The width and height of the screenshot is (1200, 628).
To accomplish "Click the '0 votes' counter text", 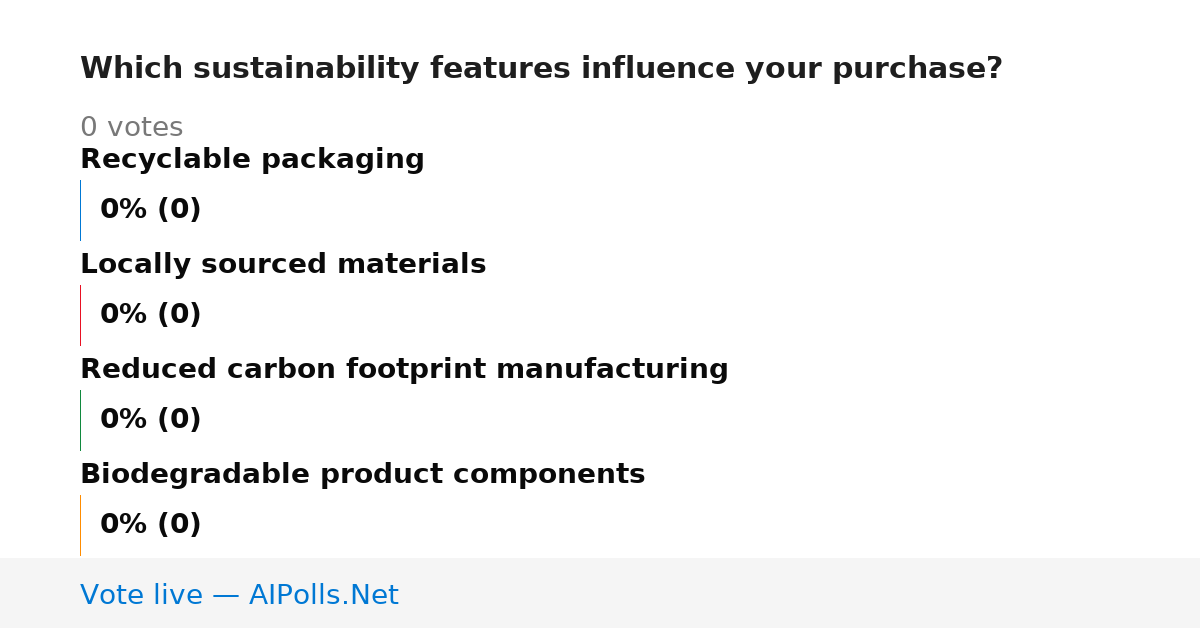I will tap(131, 128).
